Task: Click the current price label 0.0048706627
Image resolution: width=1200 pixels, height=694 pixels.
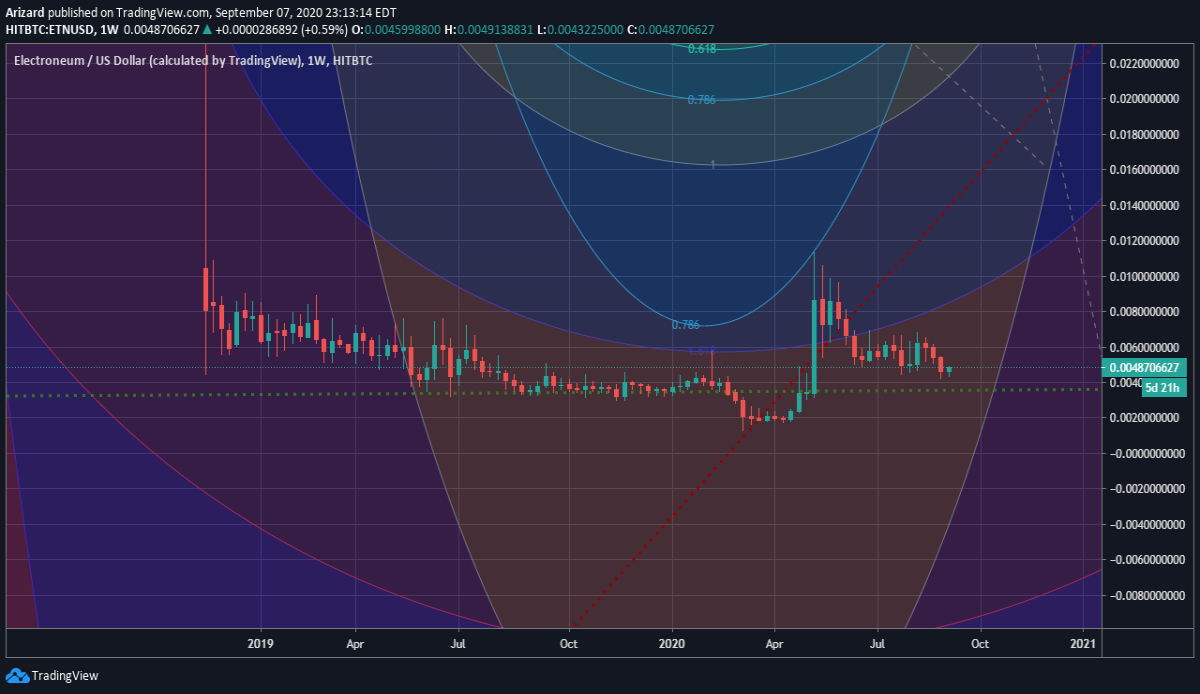Action: tap(1145, 367)
